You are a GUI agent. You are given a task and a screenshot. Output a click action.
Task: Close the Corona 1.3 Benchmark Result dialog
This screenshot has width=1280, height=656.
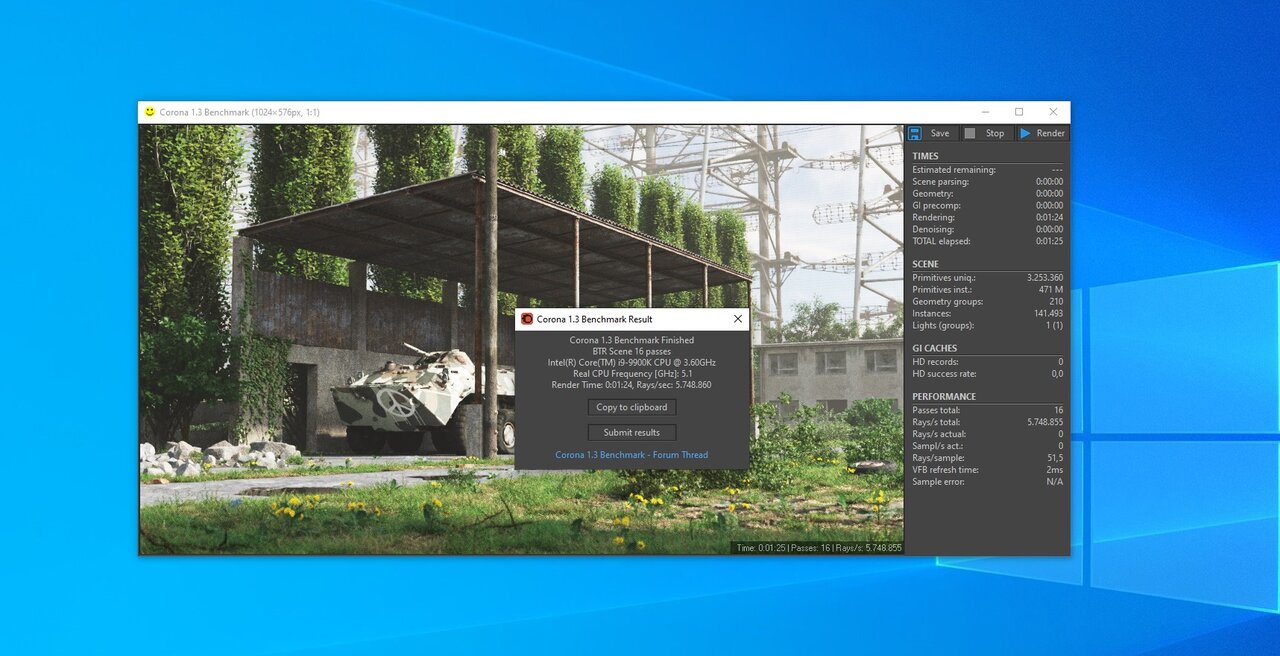tap(738, 319)
